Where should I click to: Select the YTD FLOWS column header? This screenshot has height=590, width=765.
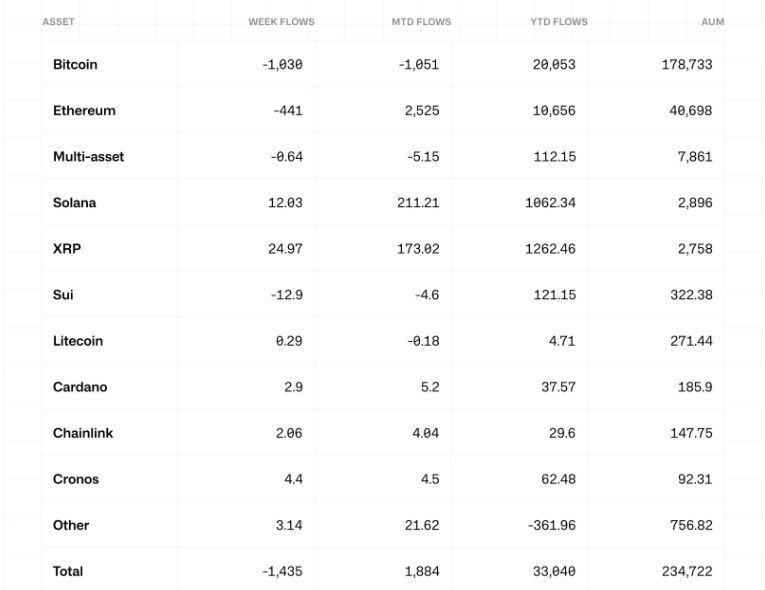click(x=559, y=21)
